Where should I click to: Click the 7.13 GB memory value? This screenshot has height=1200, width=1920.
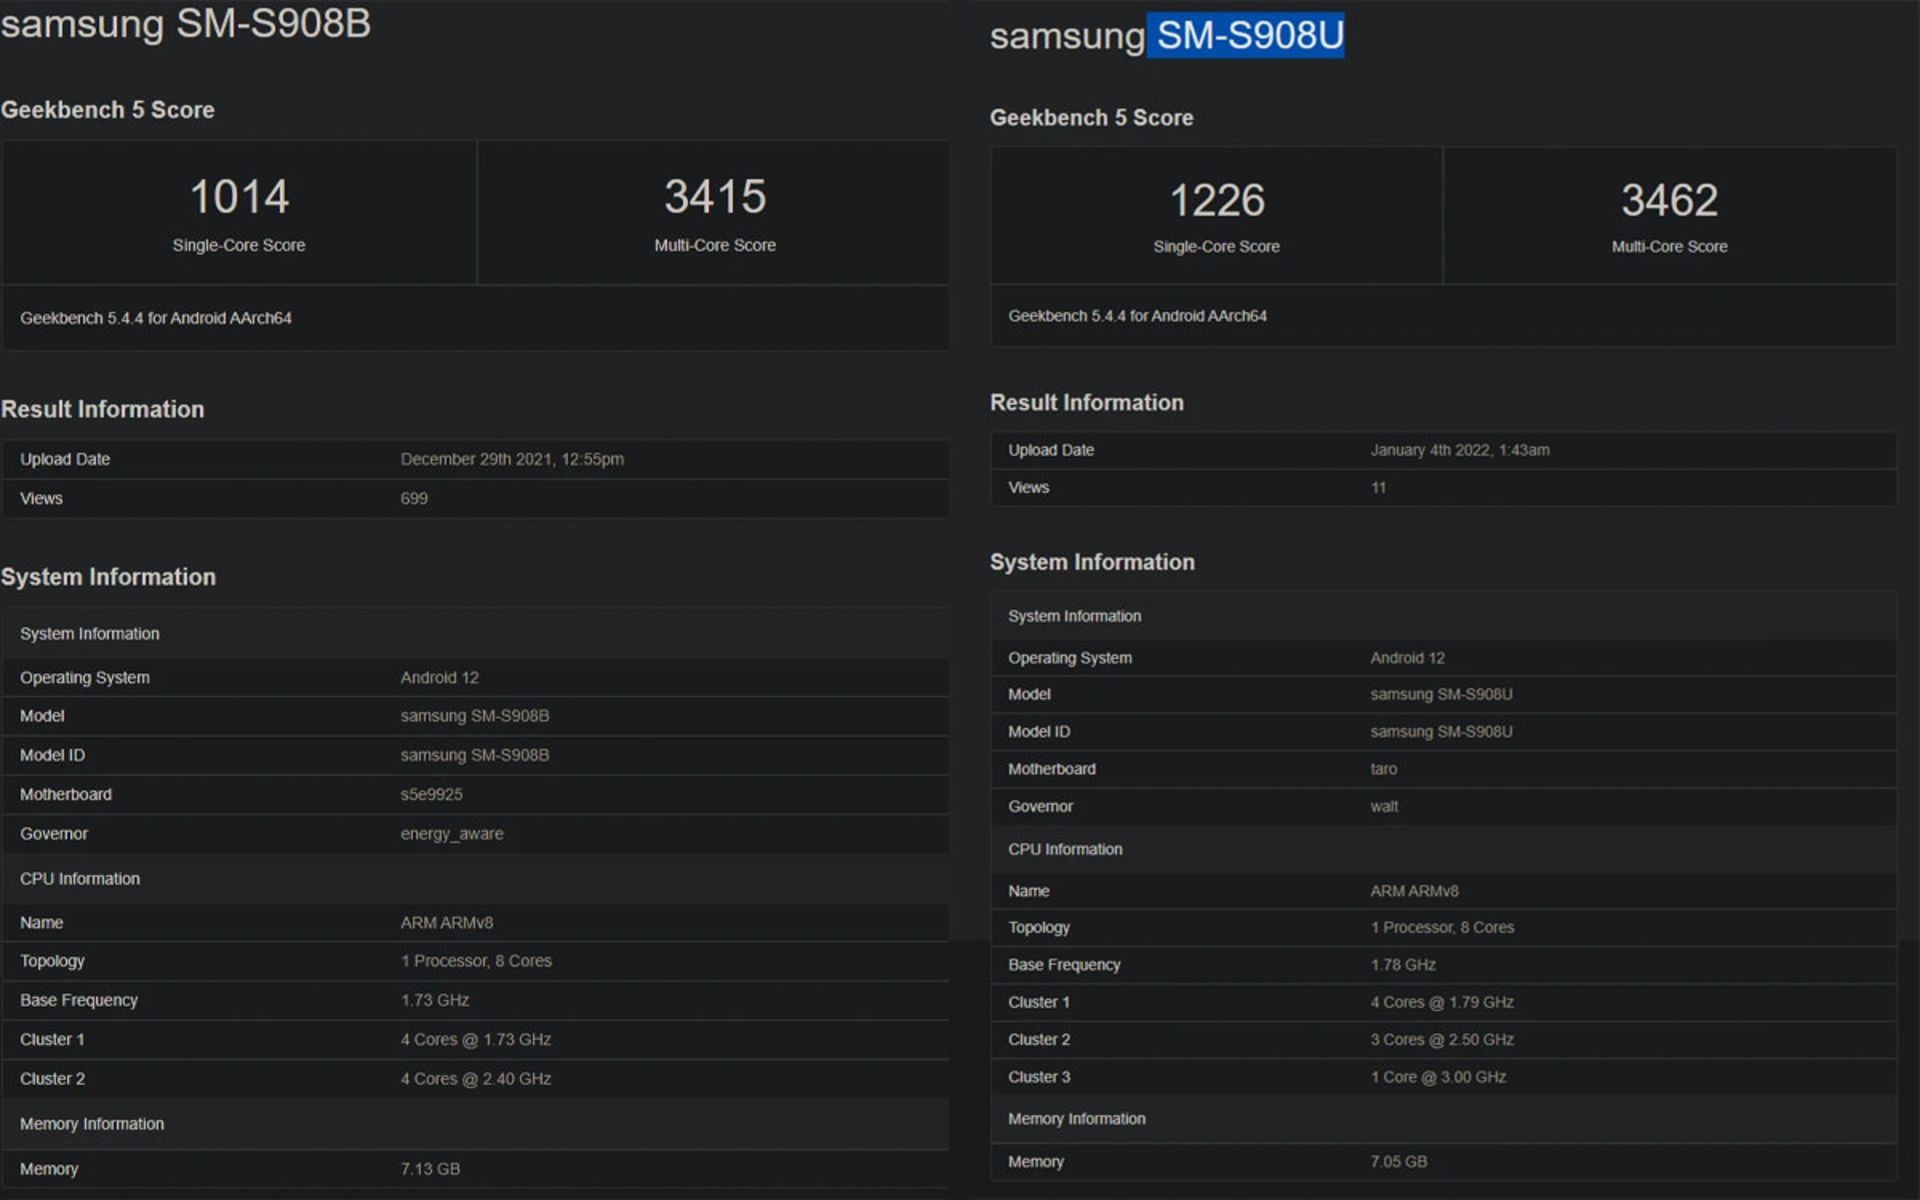point(430,1168)
